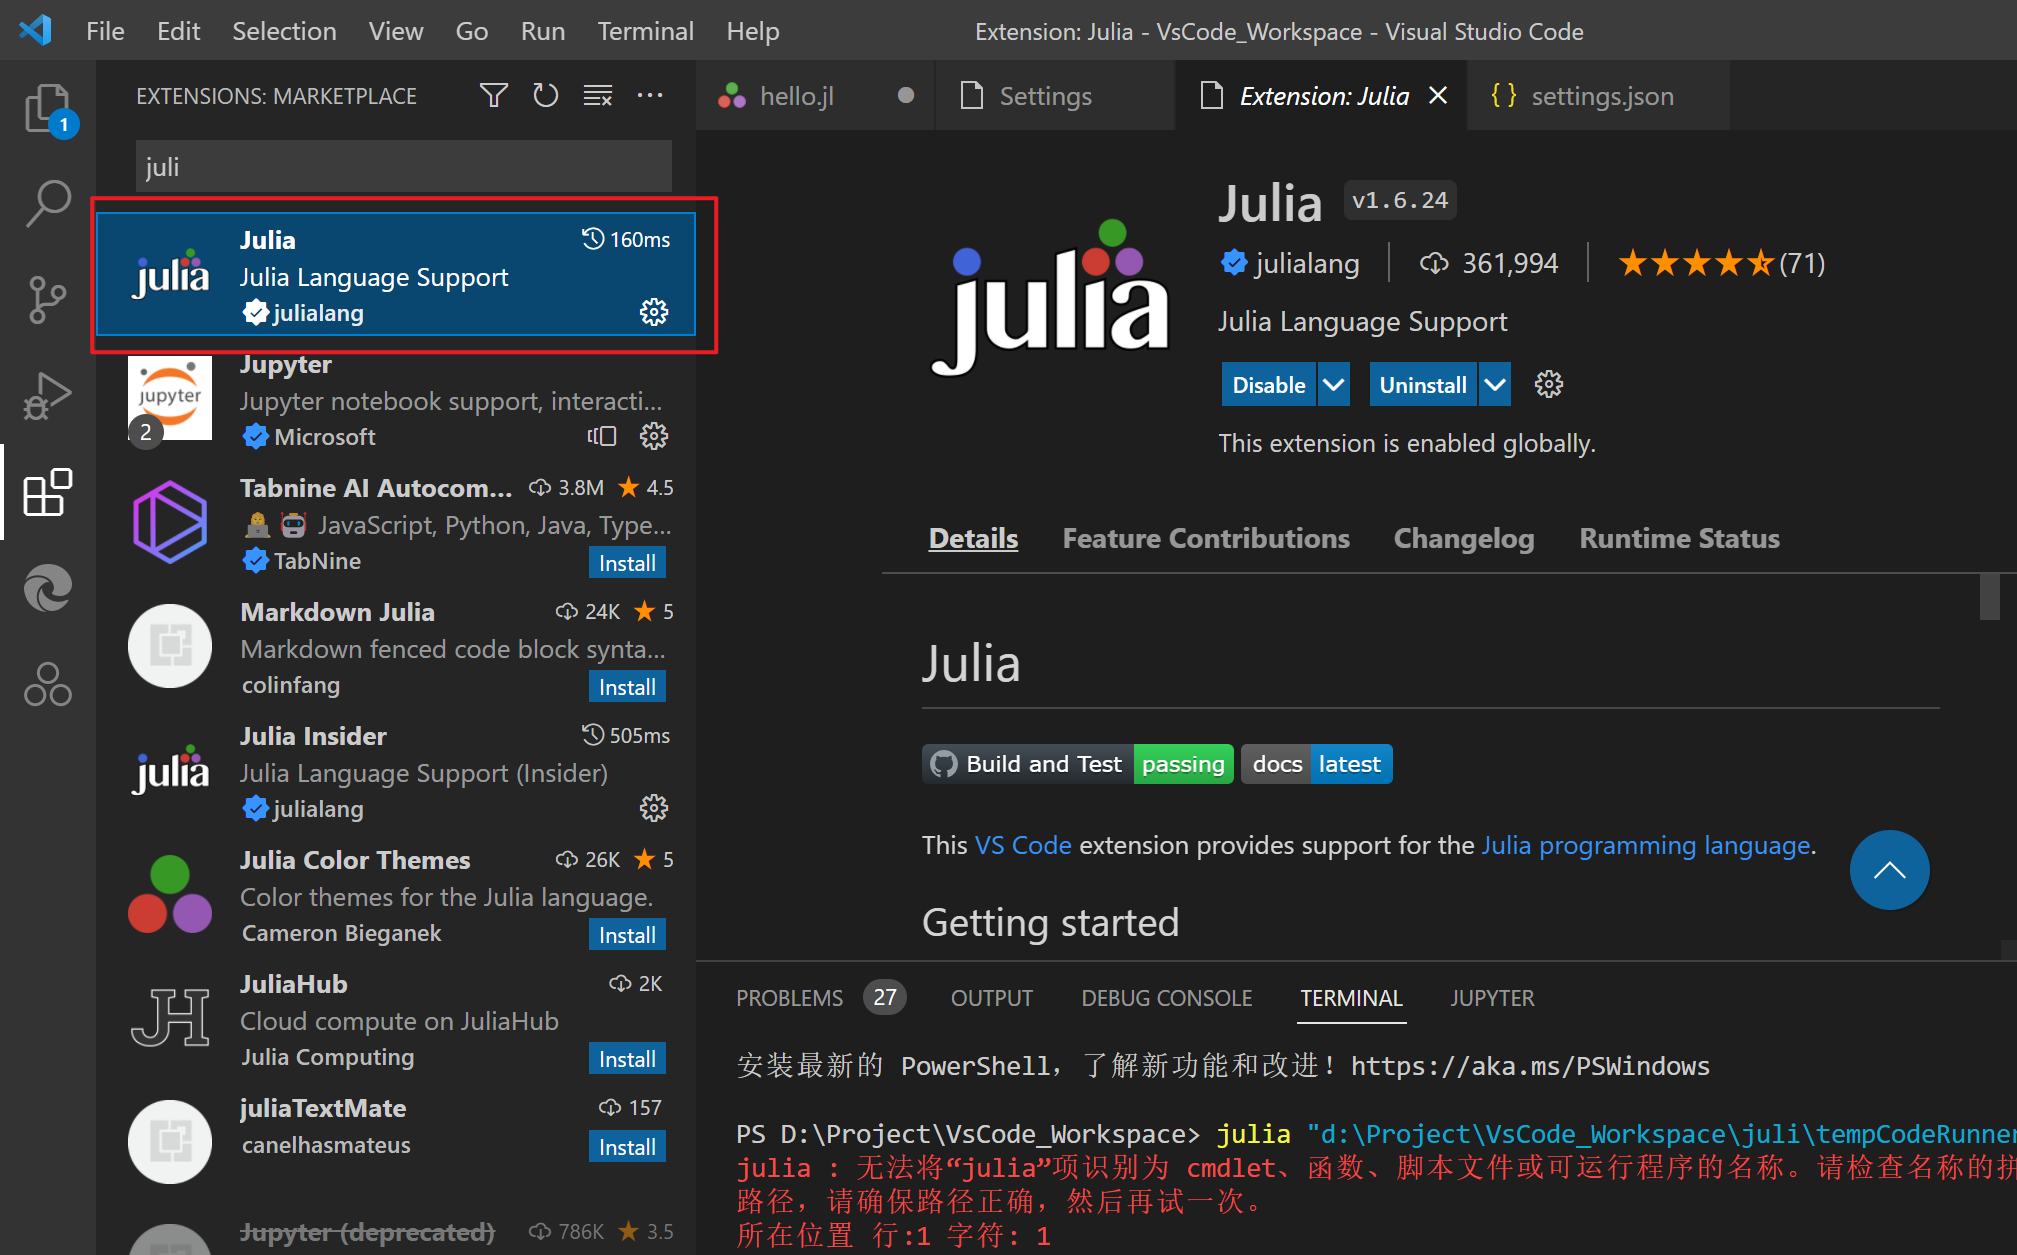Image resolution: width=2017 pixels, height=1255 pixels.
Task: Clear extensions search results icon
Action: 598,96
